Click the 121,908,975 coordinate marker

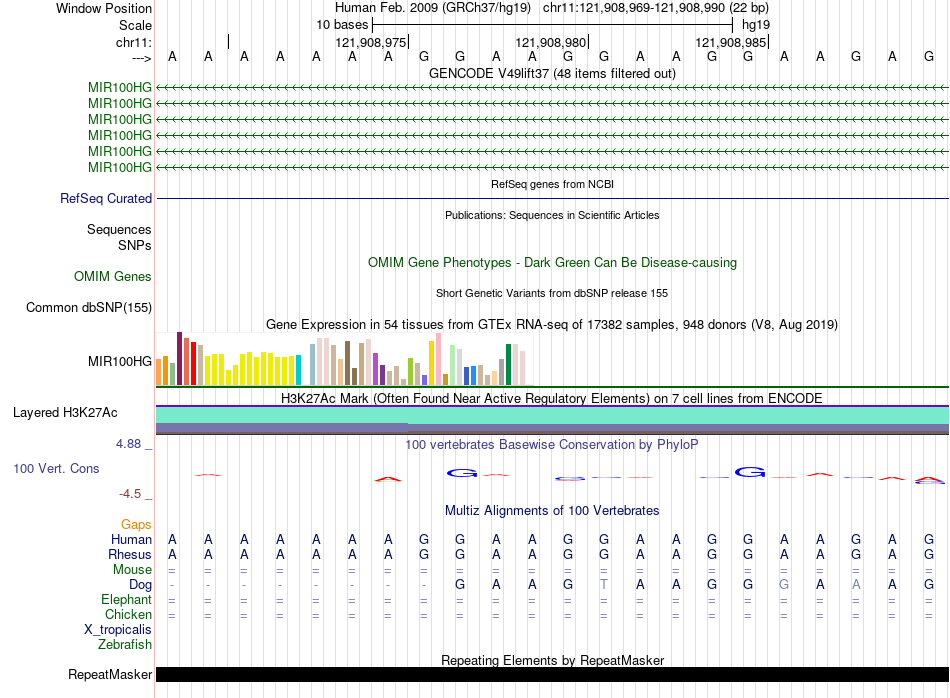371,42
